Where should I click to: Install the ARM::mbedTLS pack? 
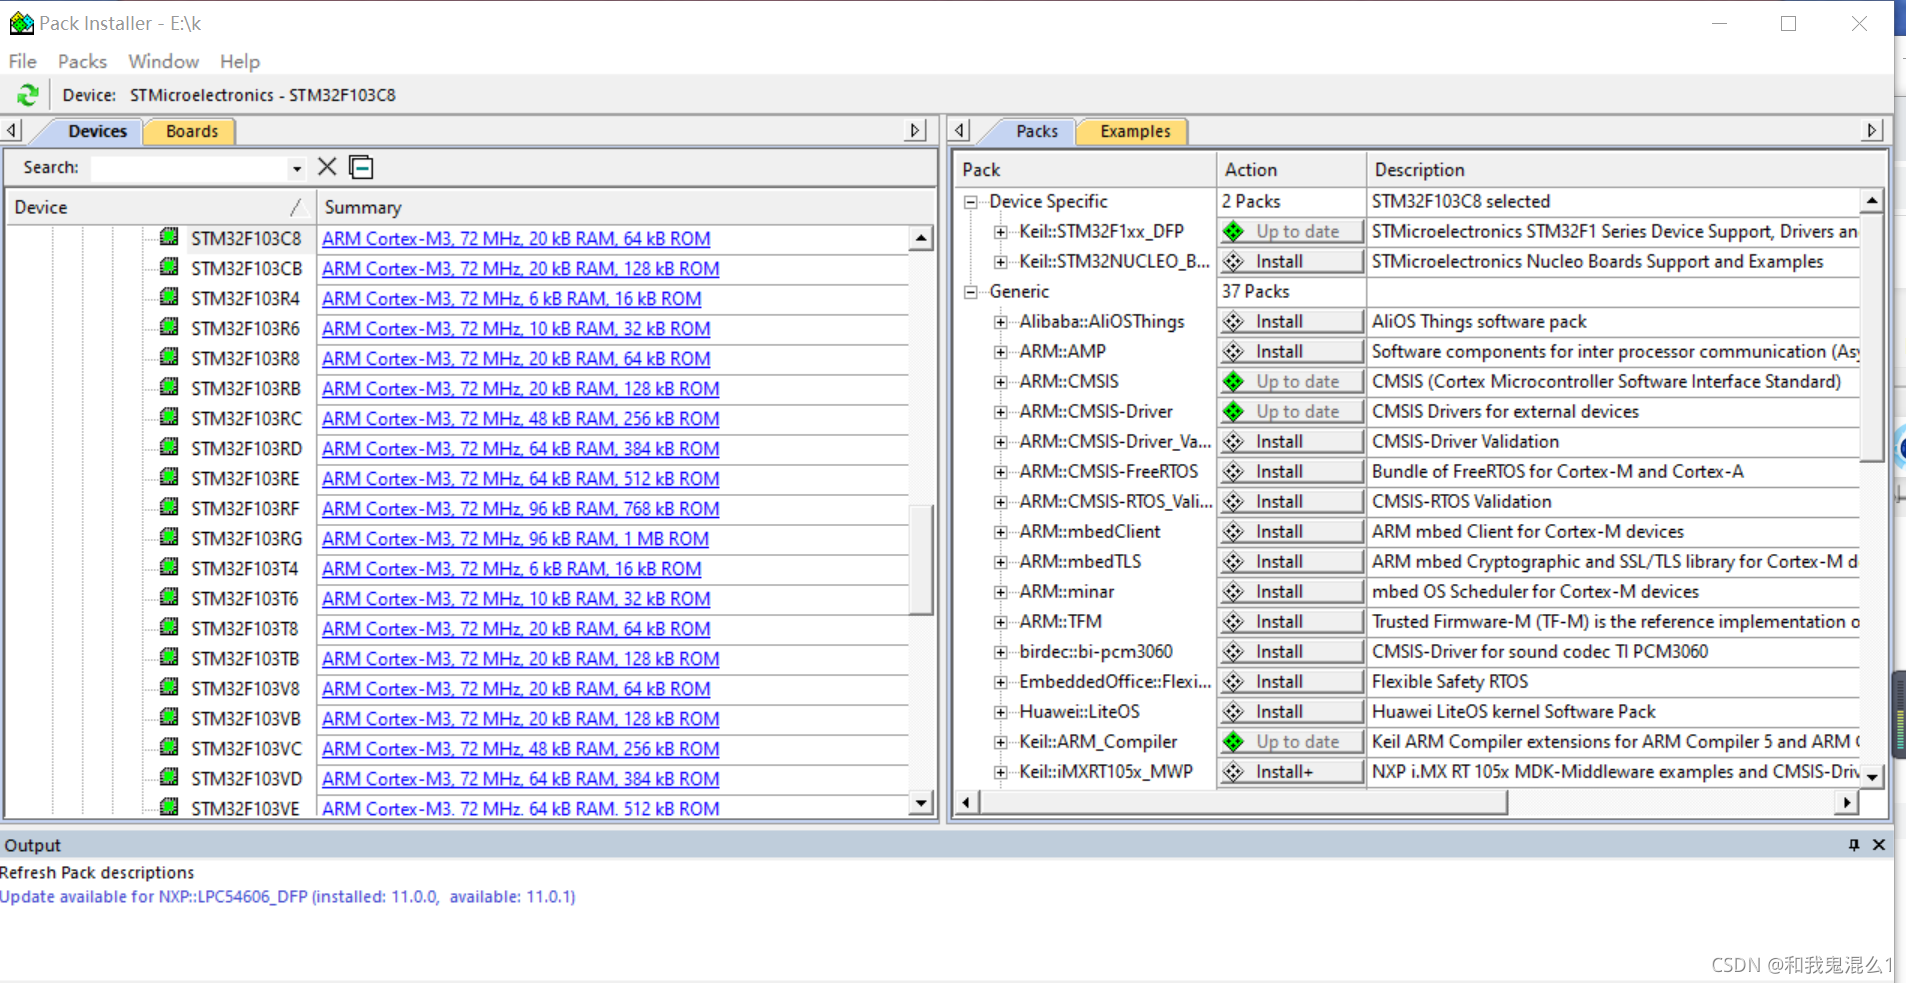tap(1291, 561)
